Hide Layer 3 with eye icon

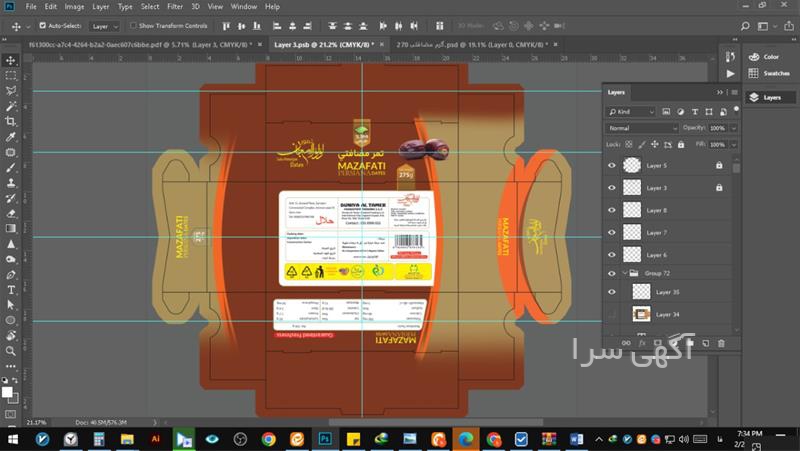pos(612,188)
